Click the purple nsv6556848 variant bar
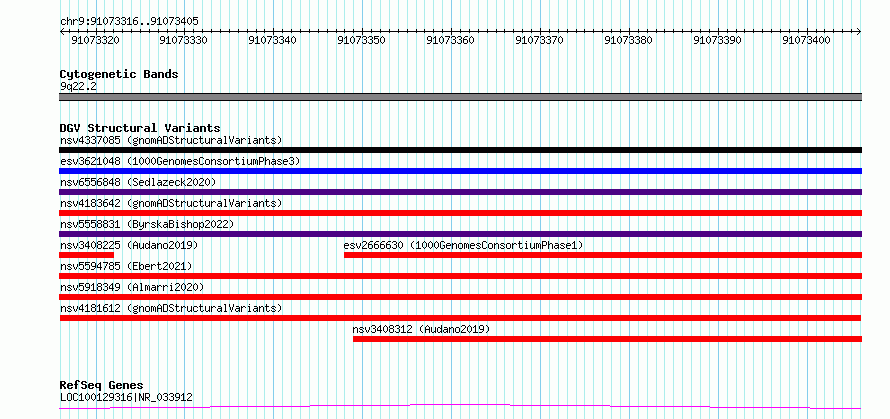Viewport: 890px width, 419px height. (x=461, y=192)
